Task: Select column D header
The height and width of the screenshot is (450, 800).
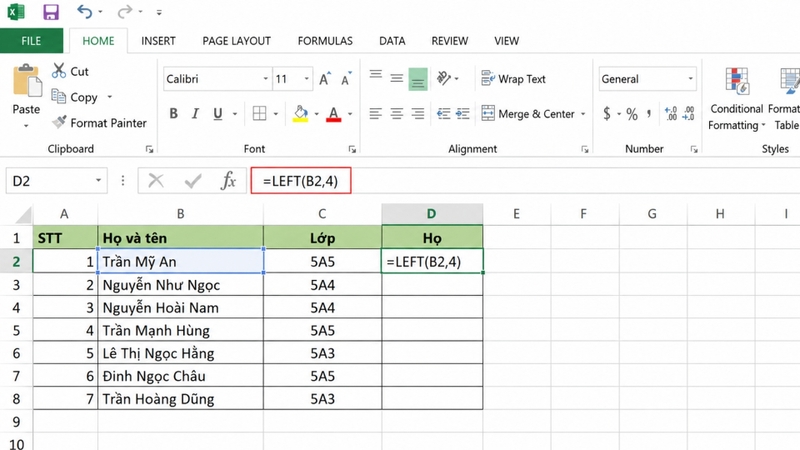Action: [x=432, y=214]
